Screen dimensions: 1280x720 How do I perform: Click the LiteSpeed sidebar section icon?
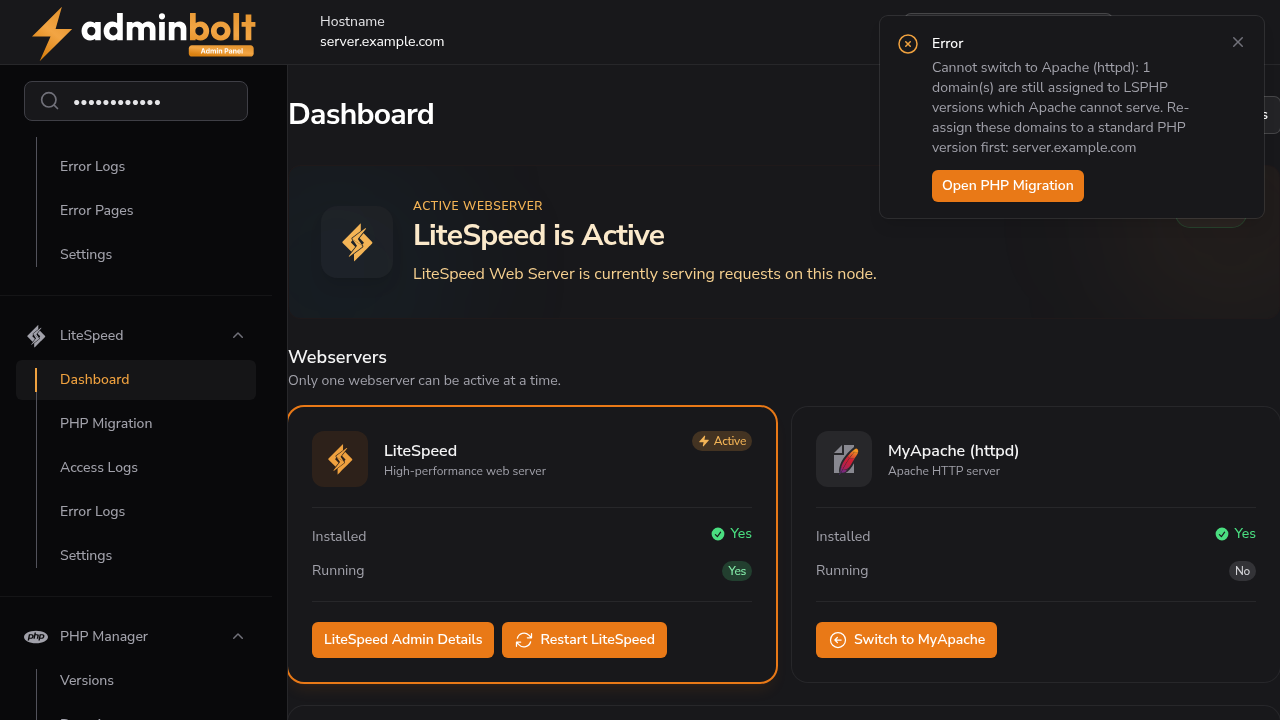[x=36, y=336]
